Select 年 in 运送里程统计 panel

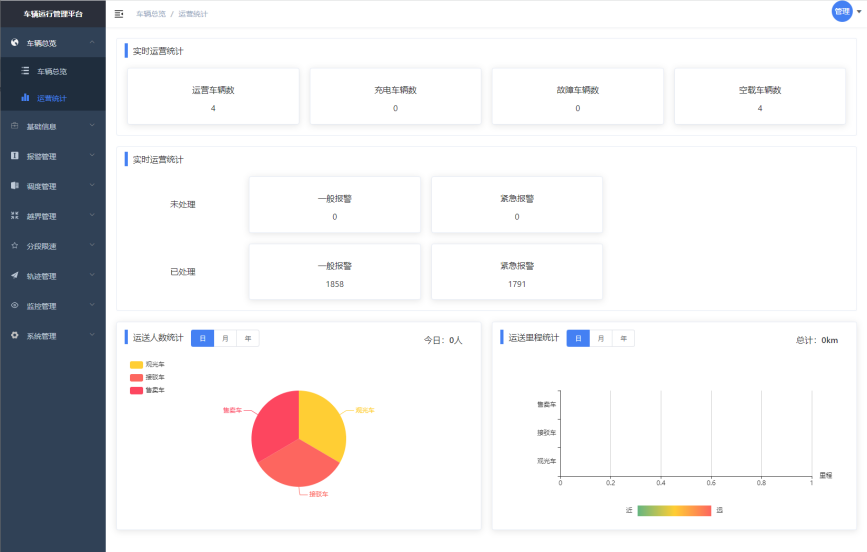point(624,338)
